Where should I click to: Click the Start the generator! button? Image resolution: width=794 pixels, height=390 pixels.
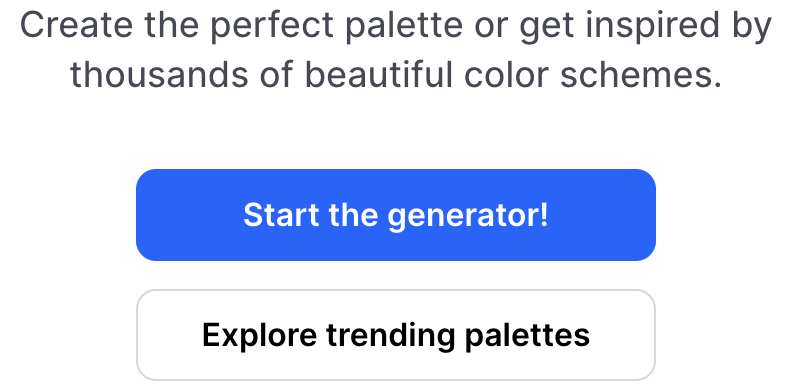[x=396, y=215]
